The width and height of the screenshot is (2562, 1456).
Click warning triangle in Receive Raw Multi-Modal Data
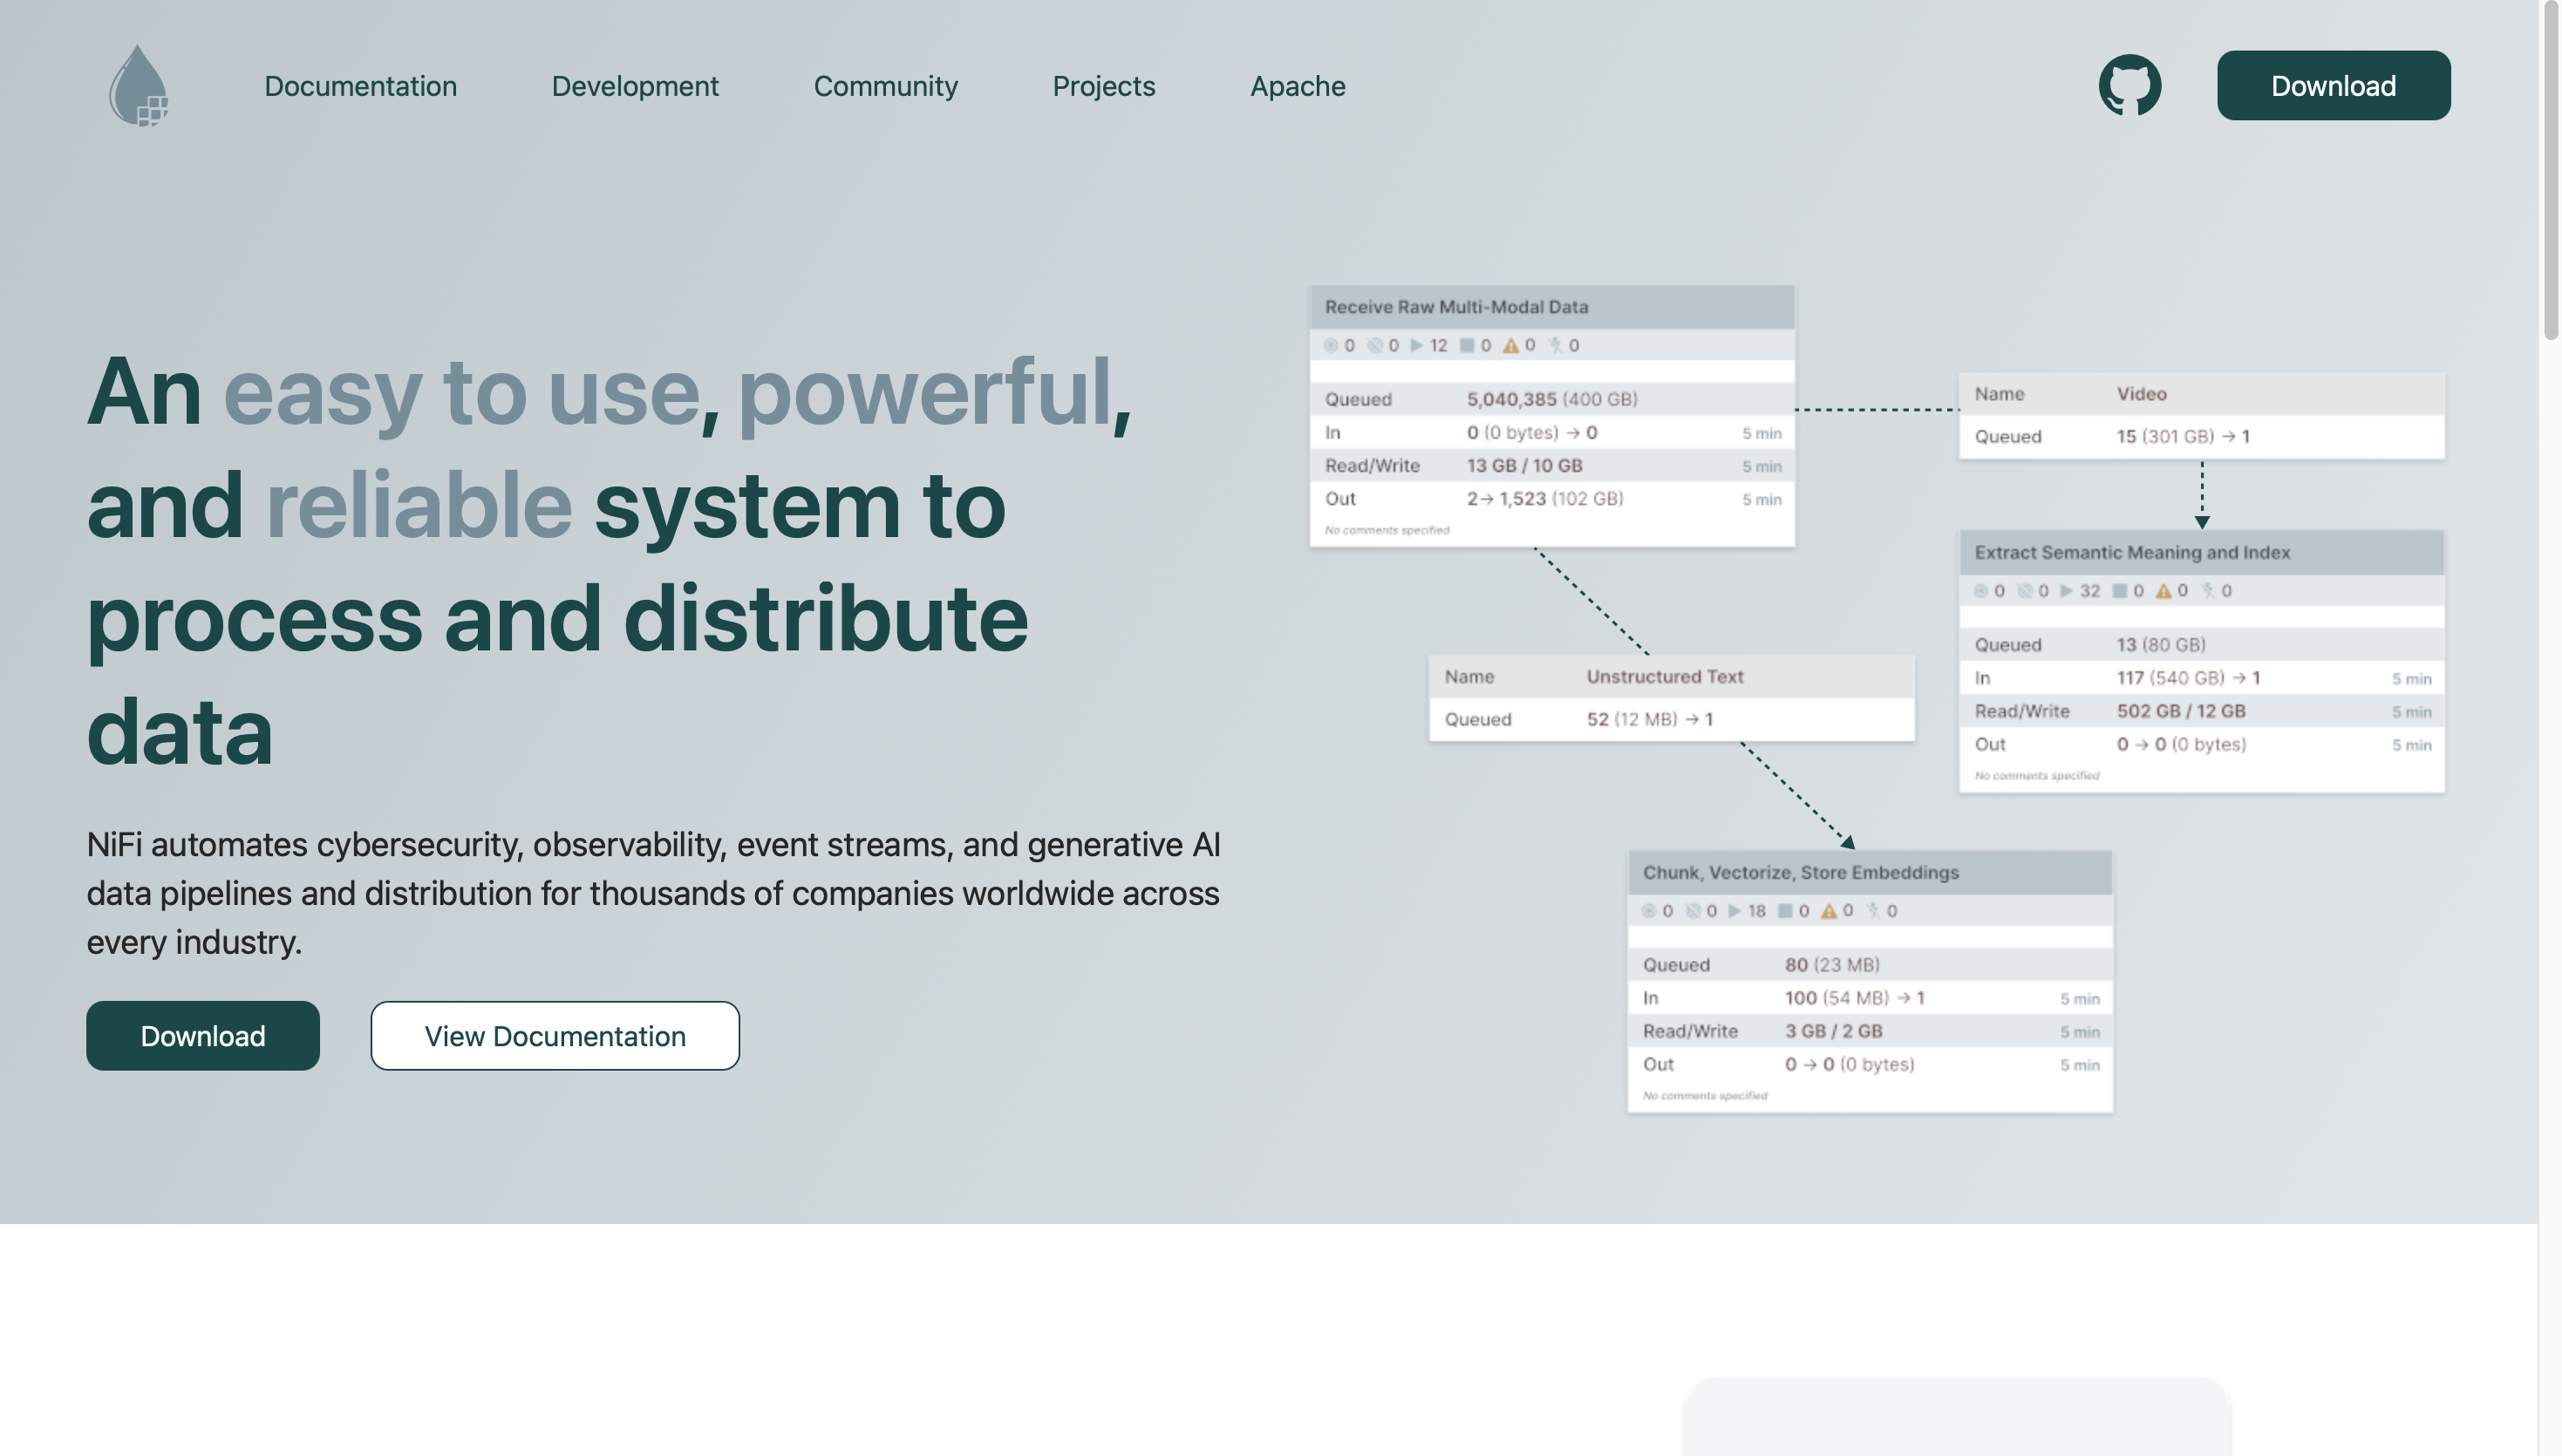point(1510,345)
